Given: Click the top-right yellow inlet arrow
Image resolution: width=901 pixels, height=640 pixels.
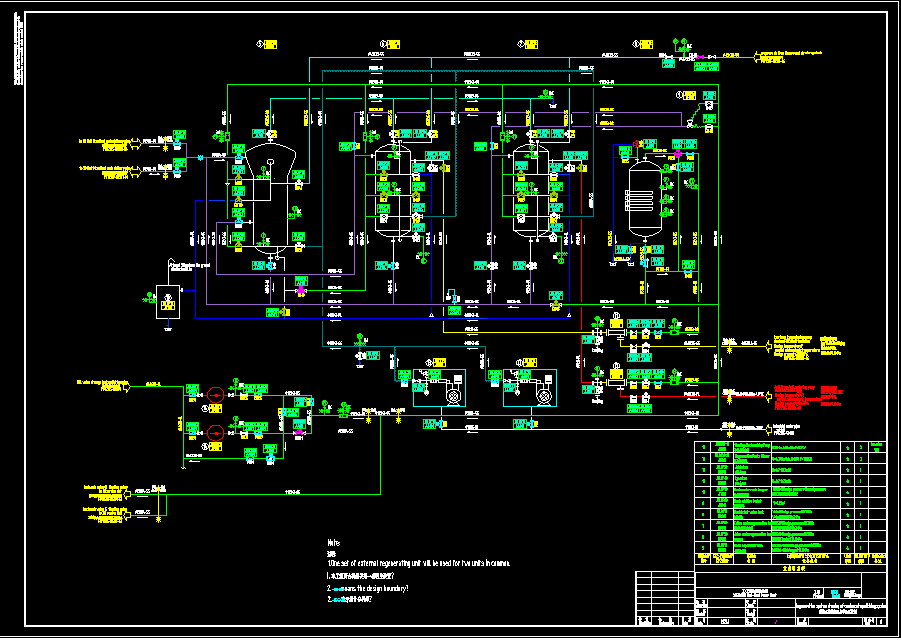Looking at the screenshot, I should tap(757, 56).
